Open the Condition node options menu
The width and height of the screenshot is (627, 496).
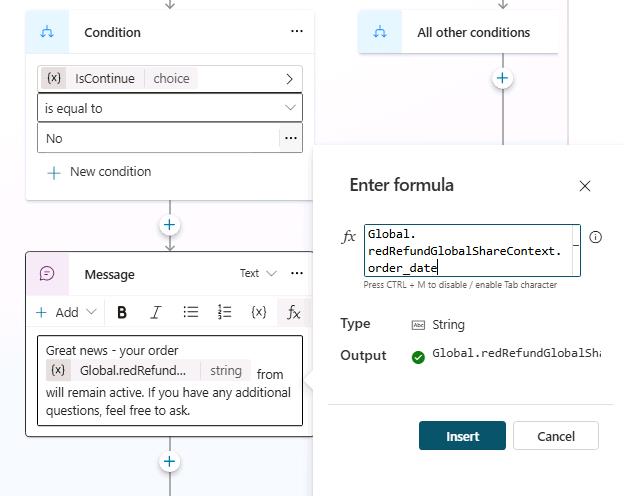tap(296, 32)
